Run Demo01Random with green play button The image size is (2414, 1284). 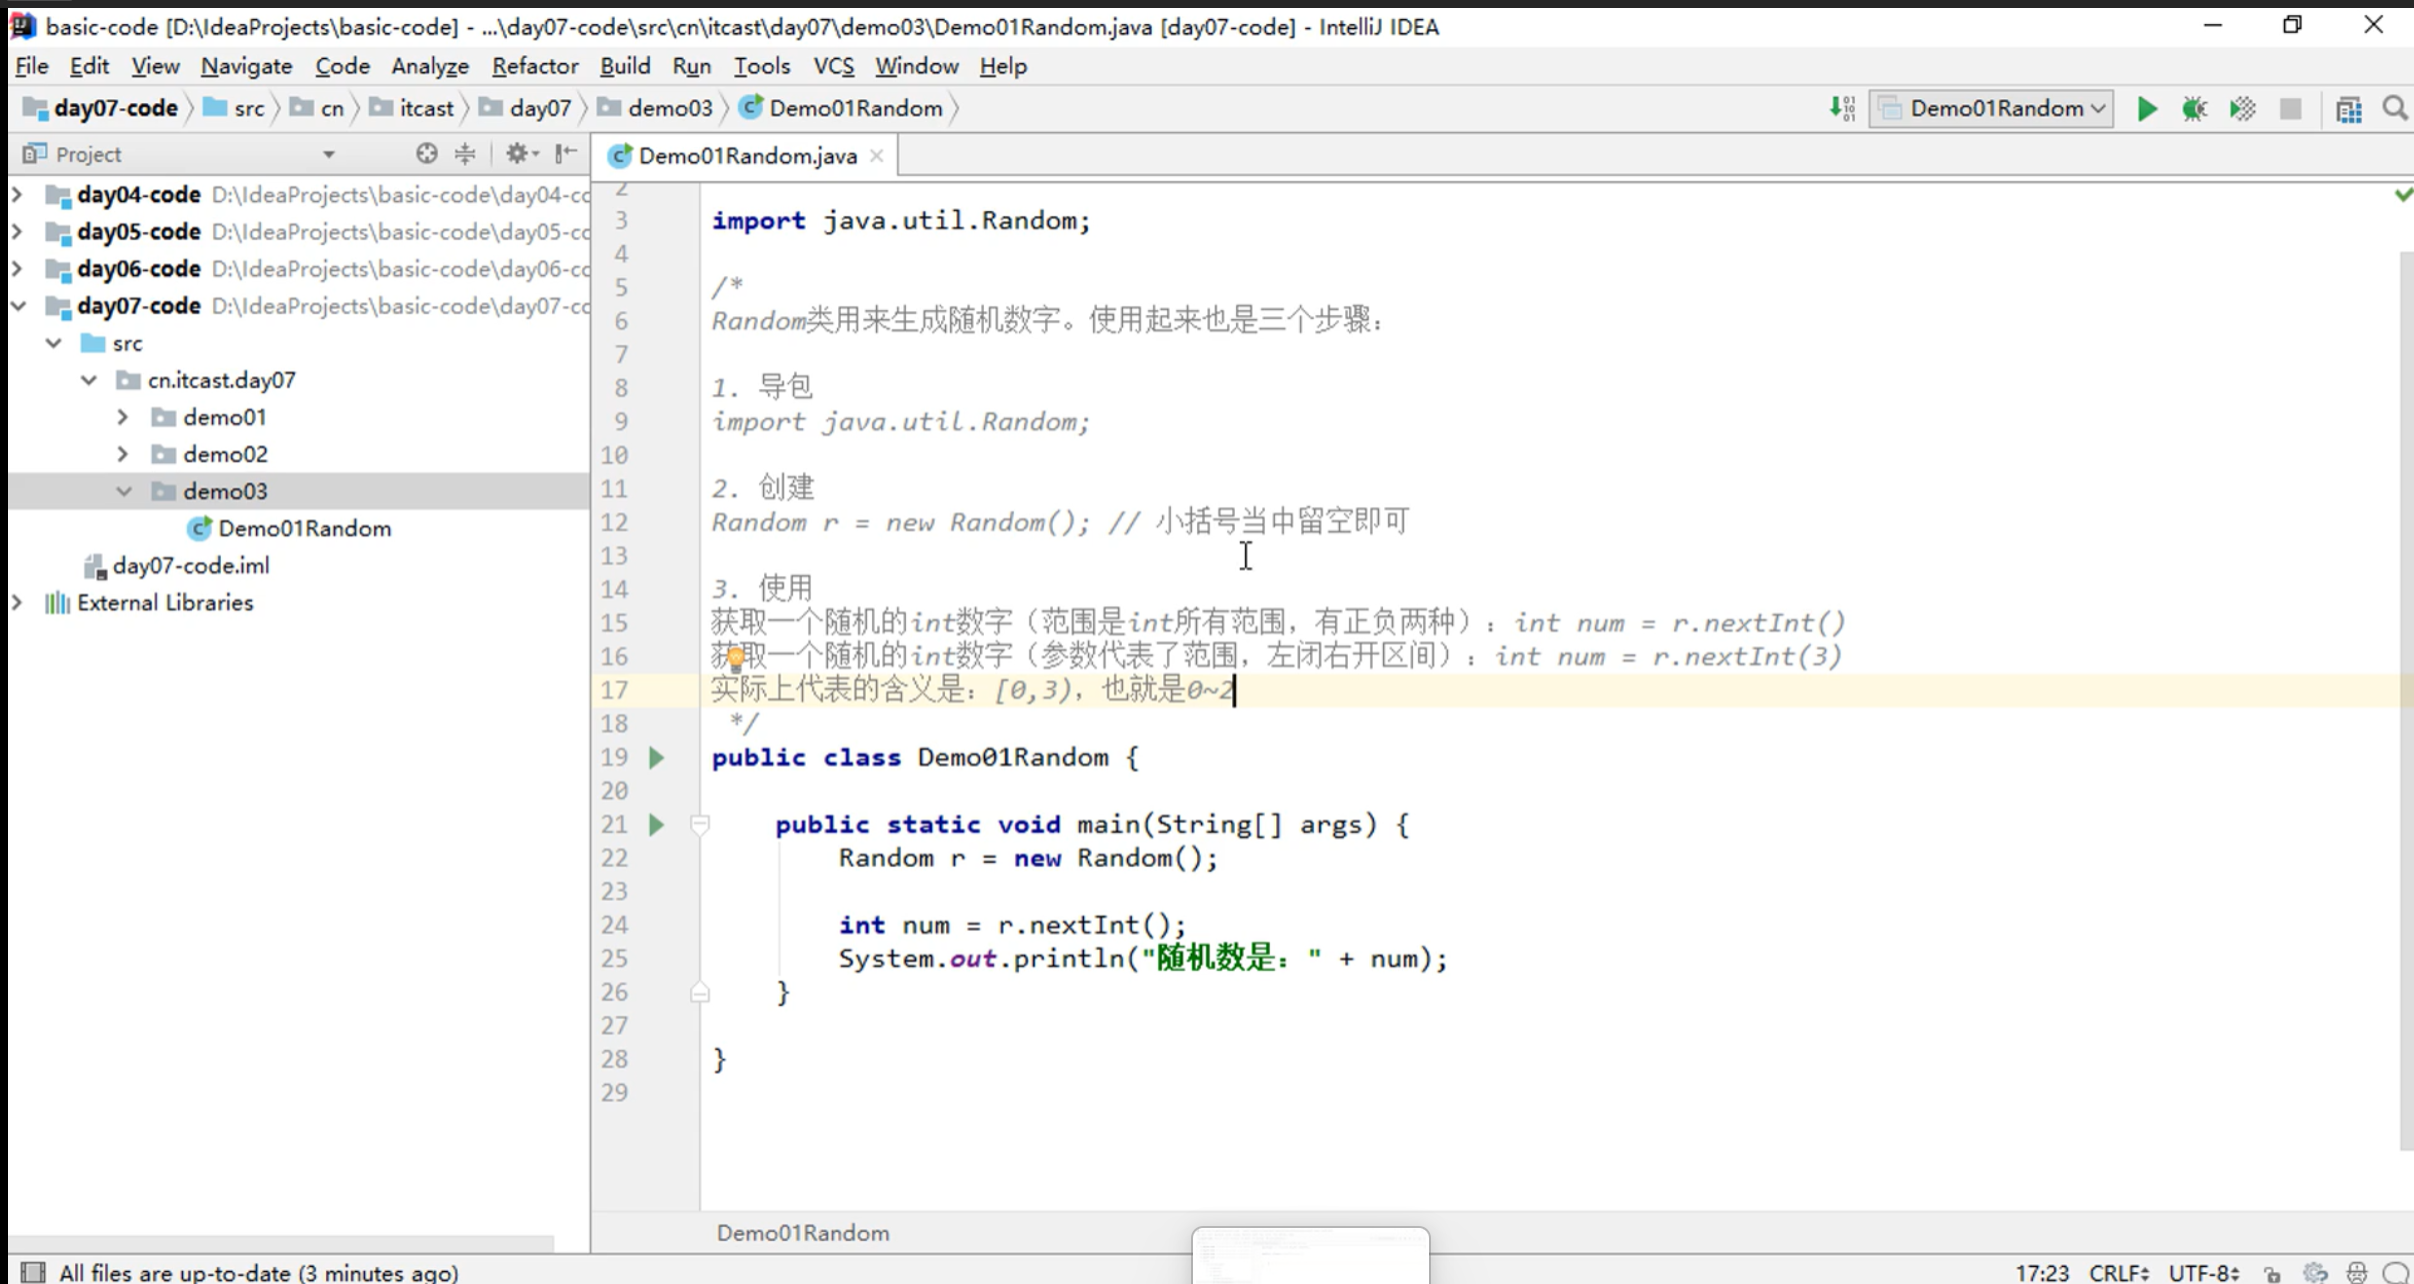[2146, 108]
